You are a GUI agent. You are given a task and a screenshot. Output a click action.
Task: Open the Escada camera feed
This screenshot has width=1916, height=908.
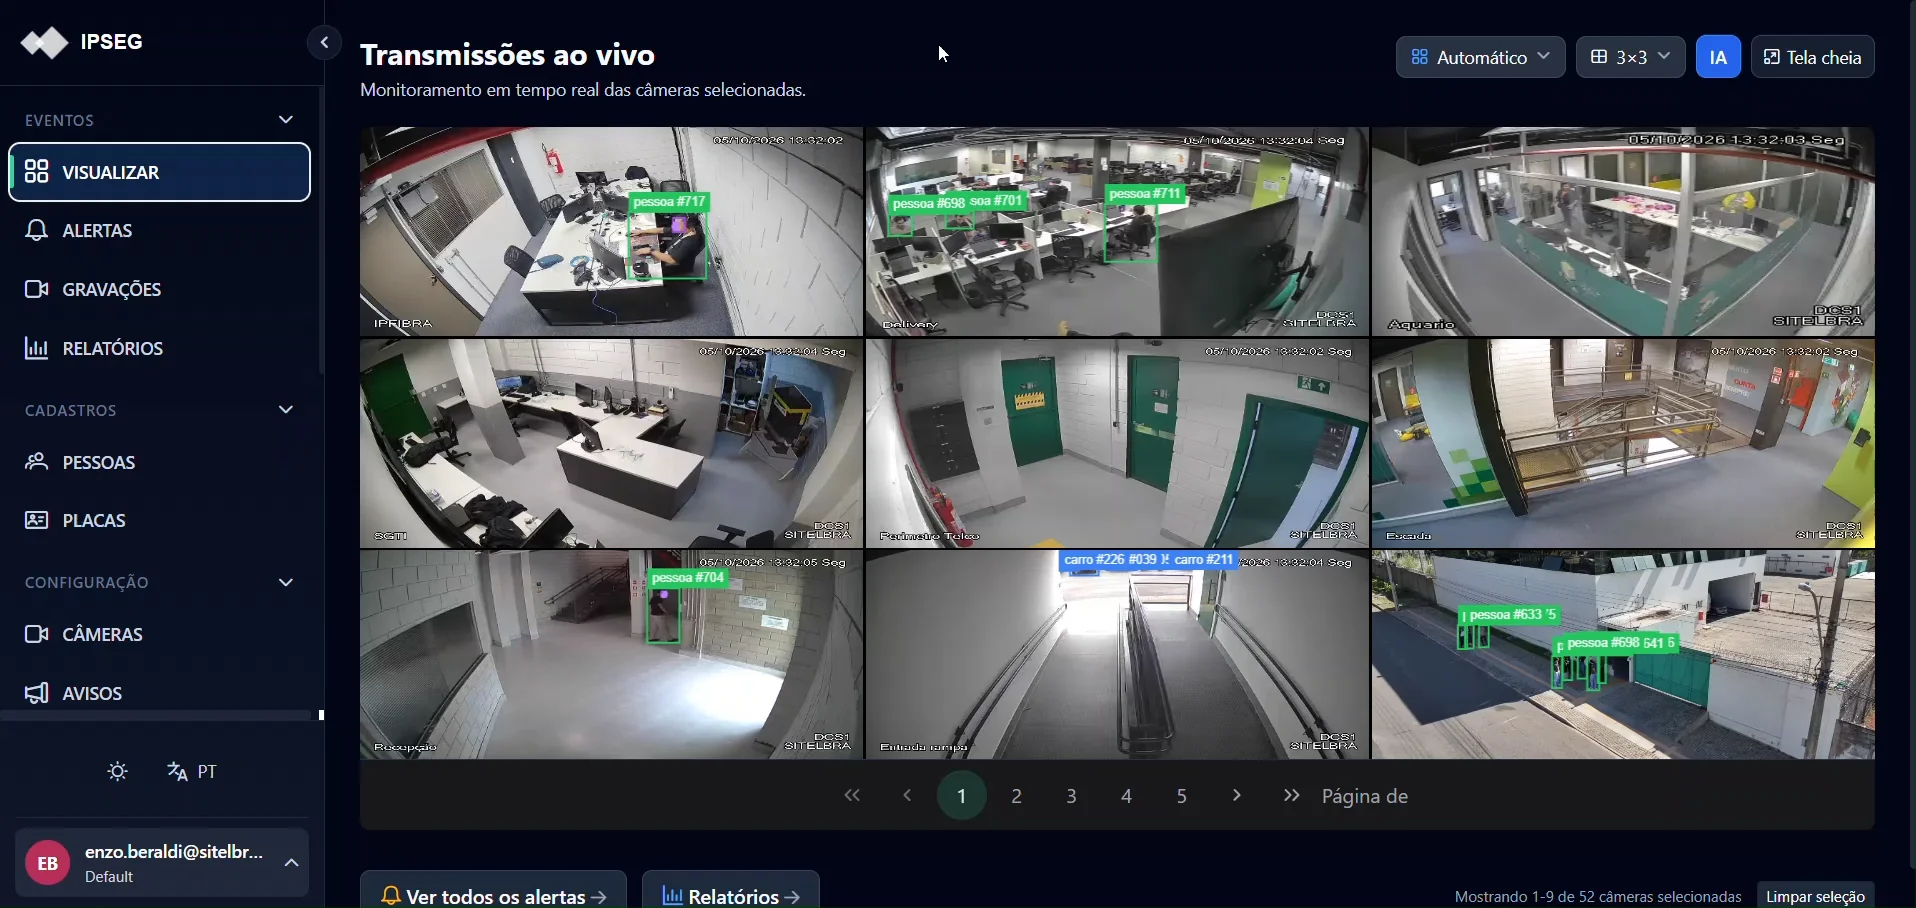coord(1623,443)
